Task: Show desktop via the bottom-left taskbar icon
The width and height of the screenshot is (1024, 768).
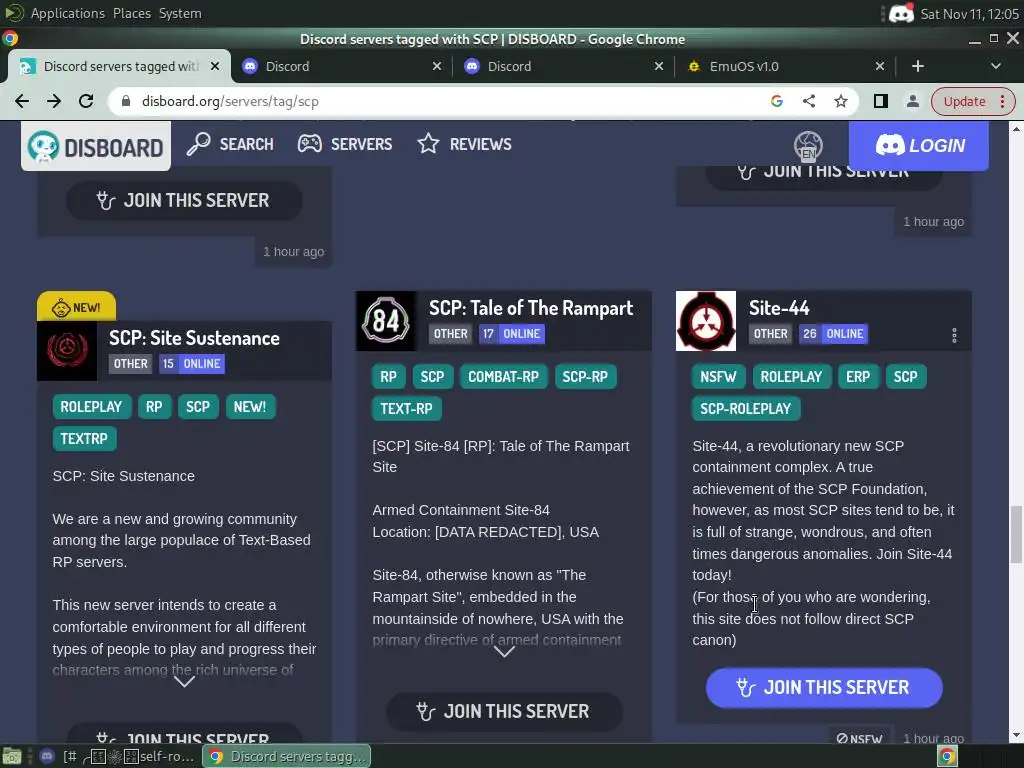Action: tap(12, 756)
